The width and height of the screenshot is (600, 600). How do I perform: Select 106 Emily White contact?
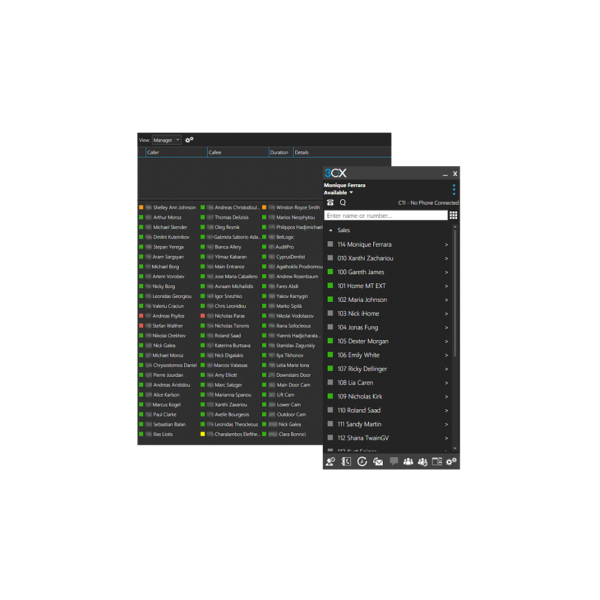click(388, 355)
